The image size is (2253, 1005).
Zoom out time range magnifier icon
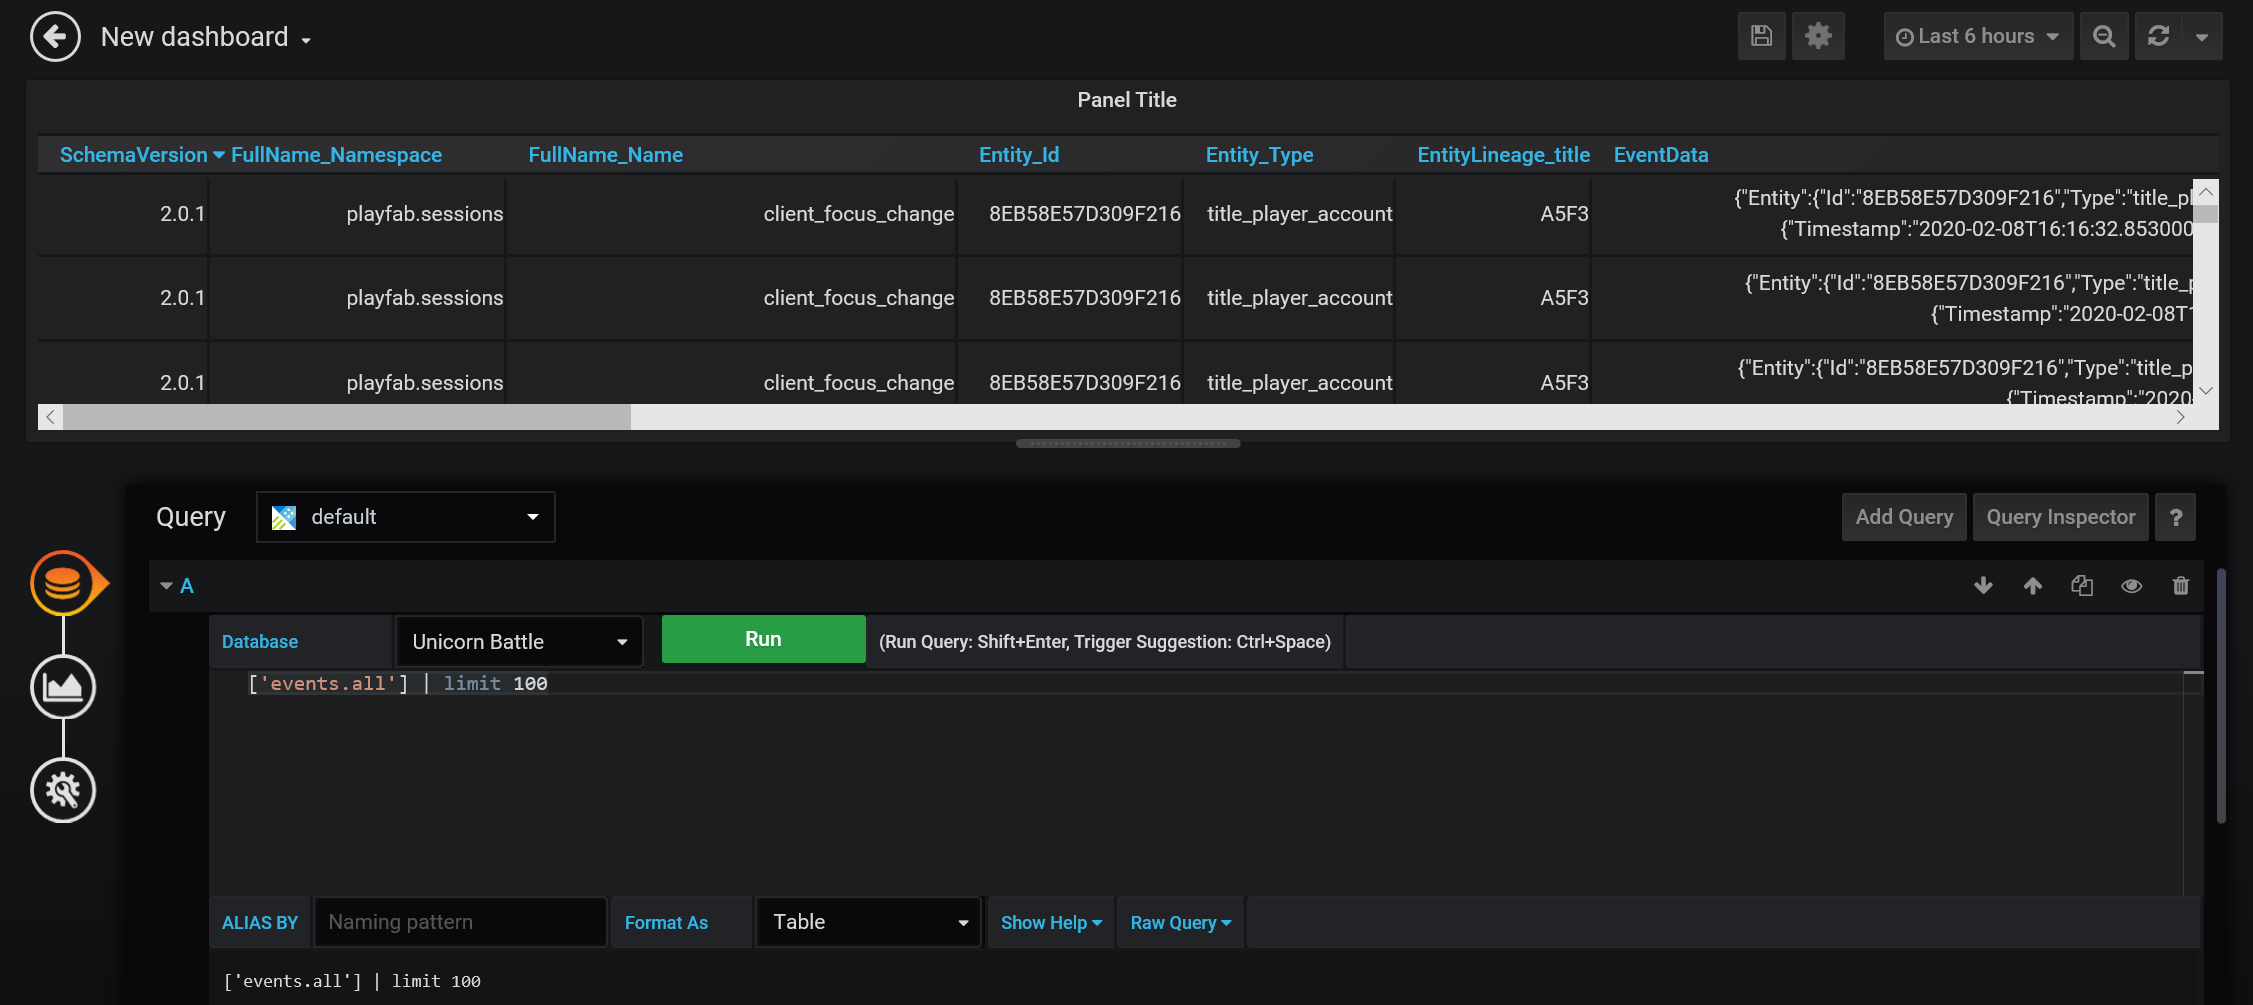(x=2104, y=36)
